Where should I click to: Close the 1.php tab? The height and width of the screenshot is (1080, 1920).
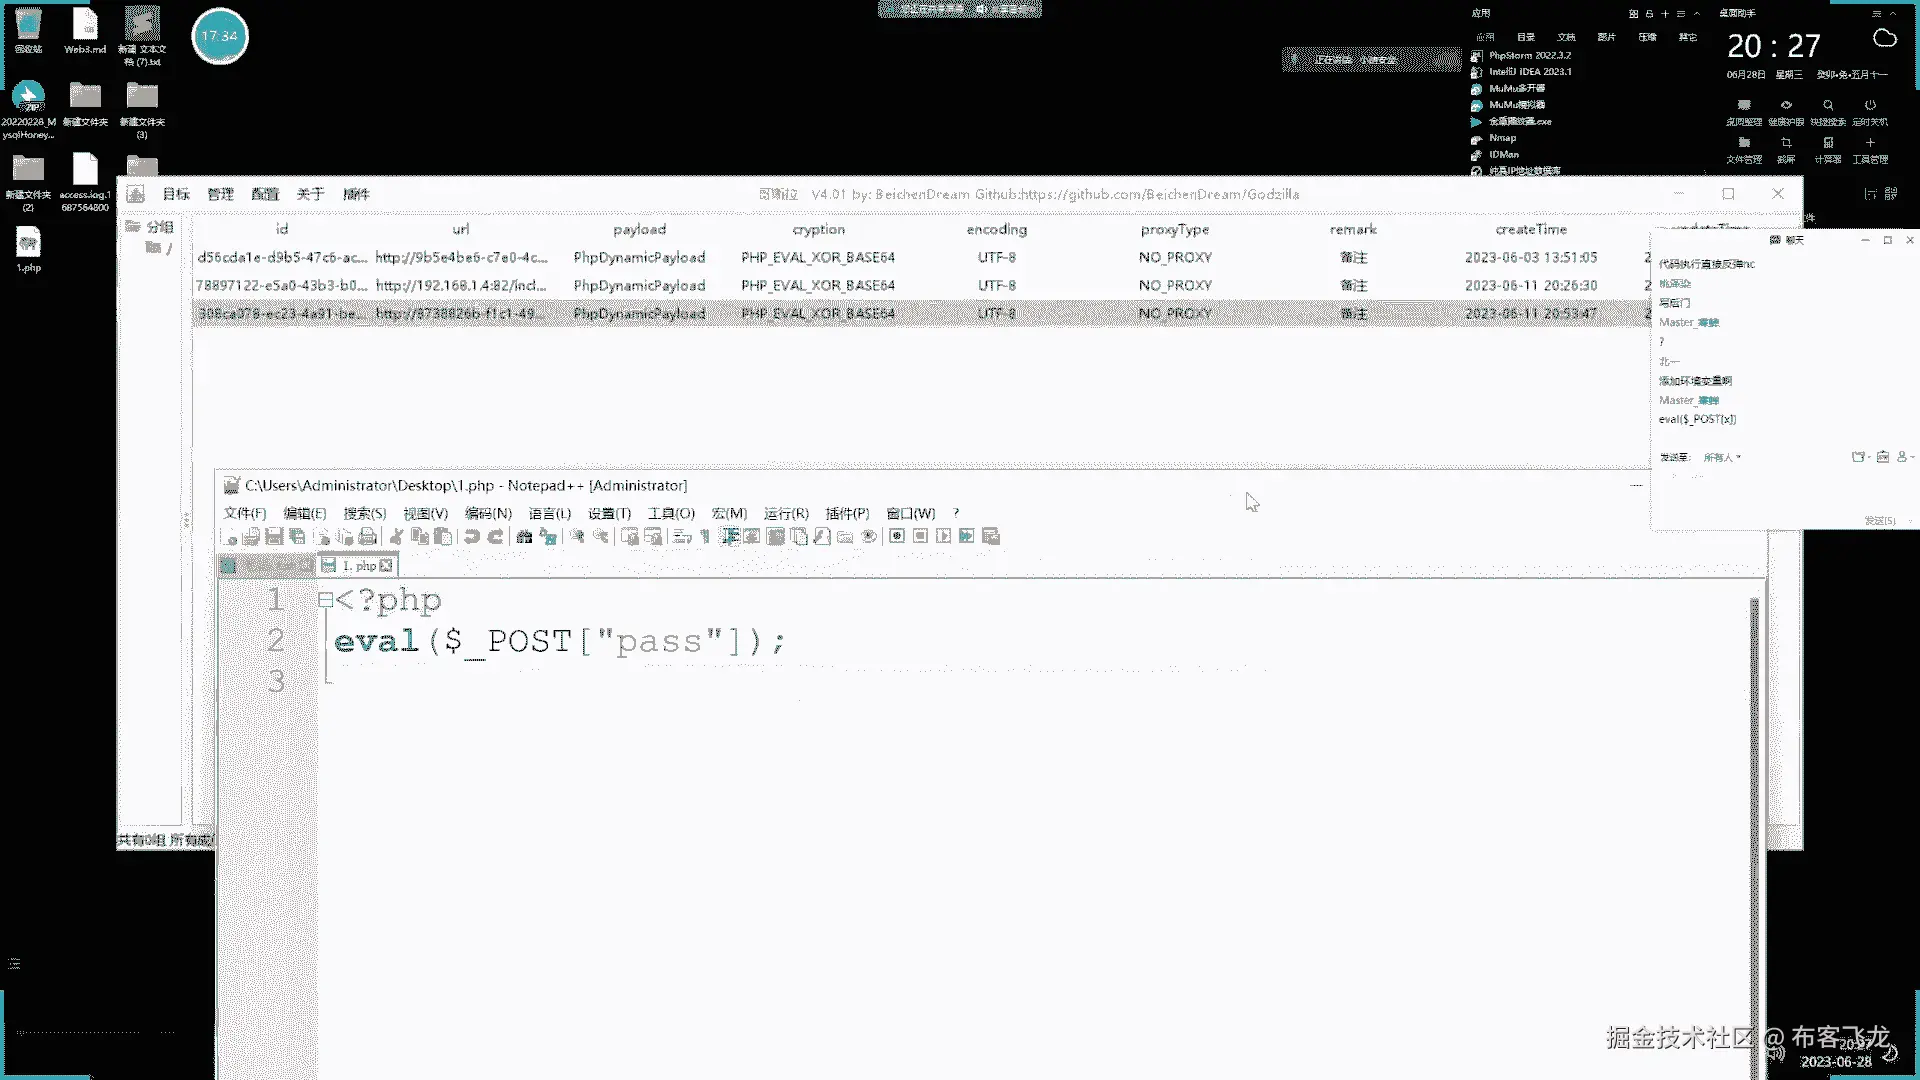click(386, 566)
